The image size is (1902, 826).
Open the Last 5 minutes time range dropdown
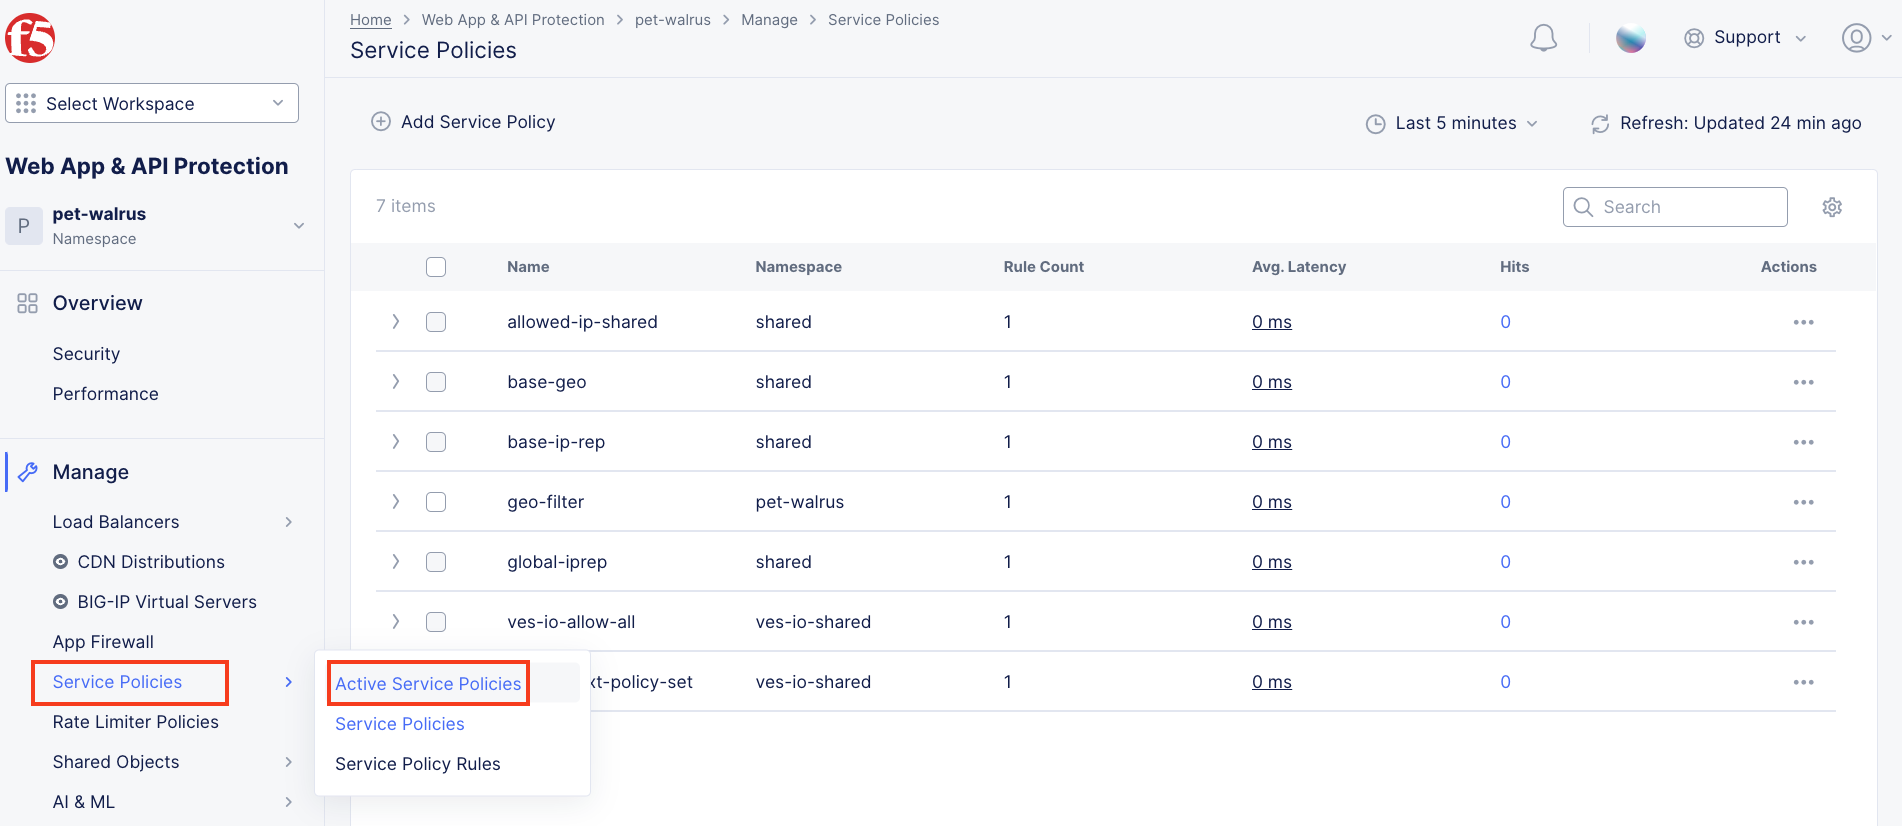pyautogui.click(x=1452, y=123)
